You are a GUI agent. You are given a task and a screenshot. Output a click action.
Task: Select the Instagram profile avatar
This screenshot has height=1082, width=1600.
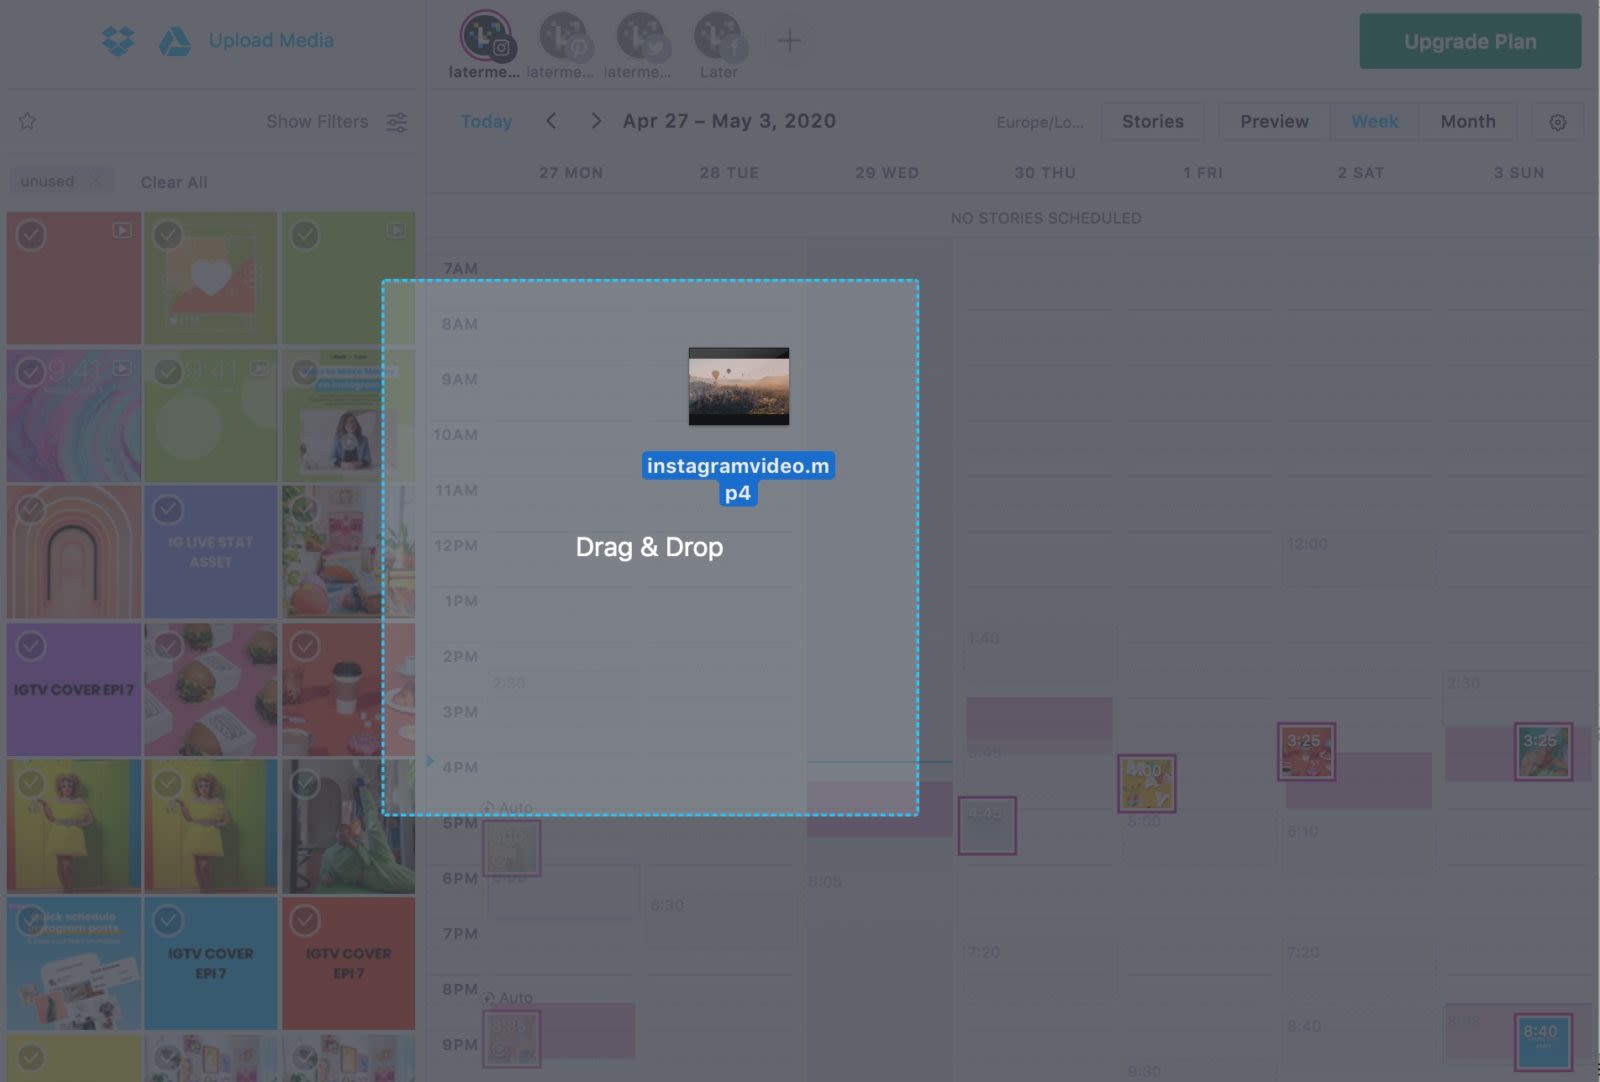(x=486, y=37)
